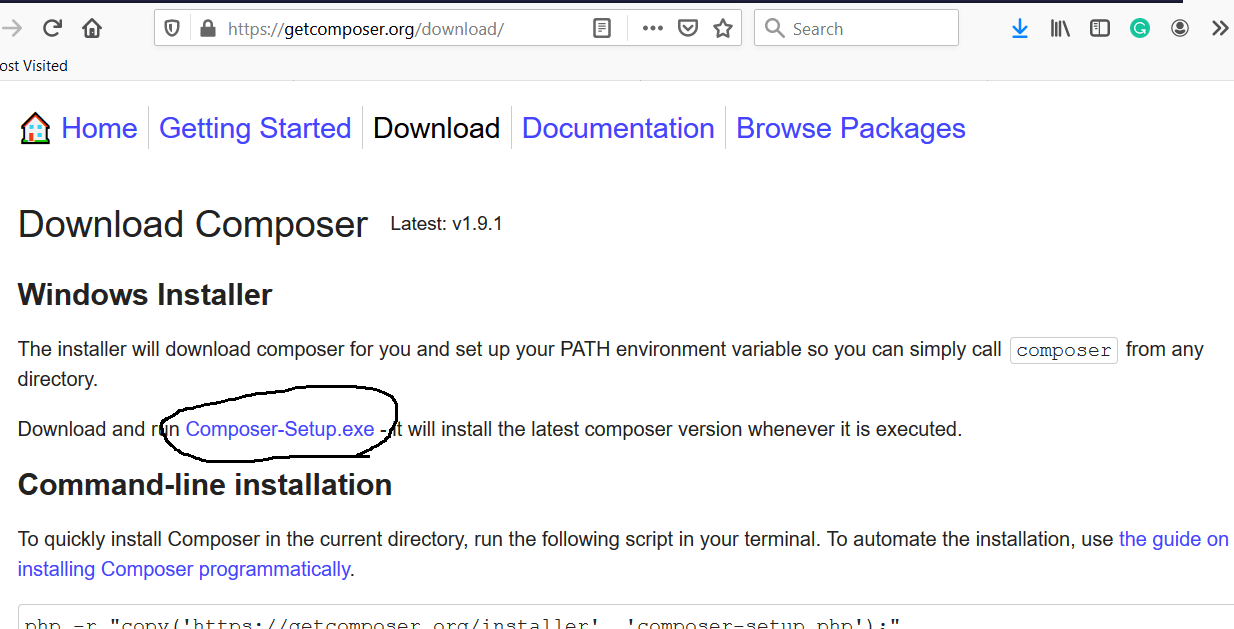Open the Firefox Library menu
Image resolution: width=1234 pixels, height=629 pixels.
(1059, 27)
